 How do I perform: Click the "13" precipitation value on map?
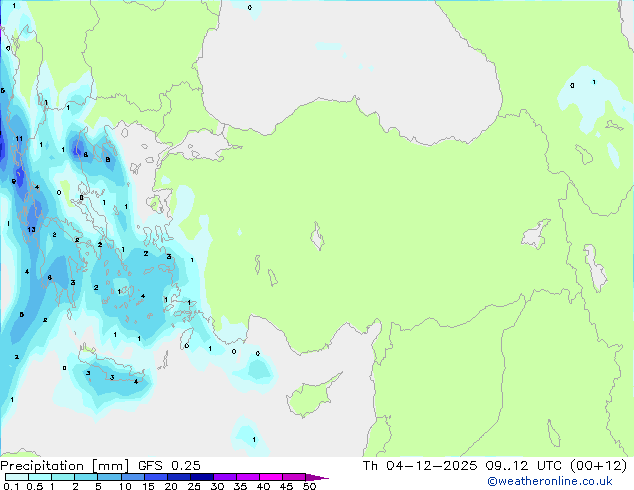coord(31,230)
